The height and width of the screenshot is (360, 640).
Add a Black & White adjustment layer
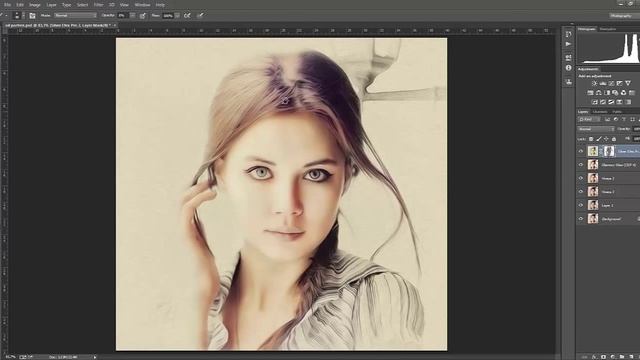click(x=607, y=93)
